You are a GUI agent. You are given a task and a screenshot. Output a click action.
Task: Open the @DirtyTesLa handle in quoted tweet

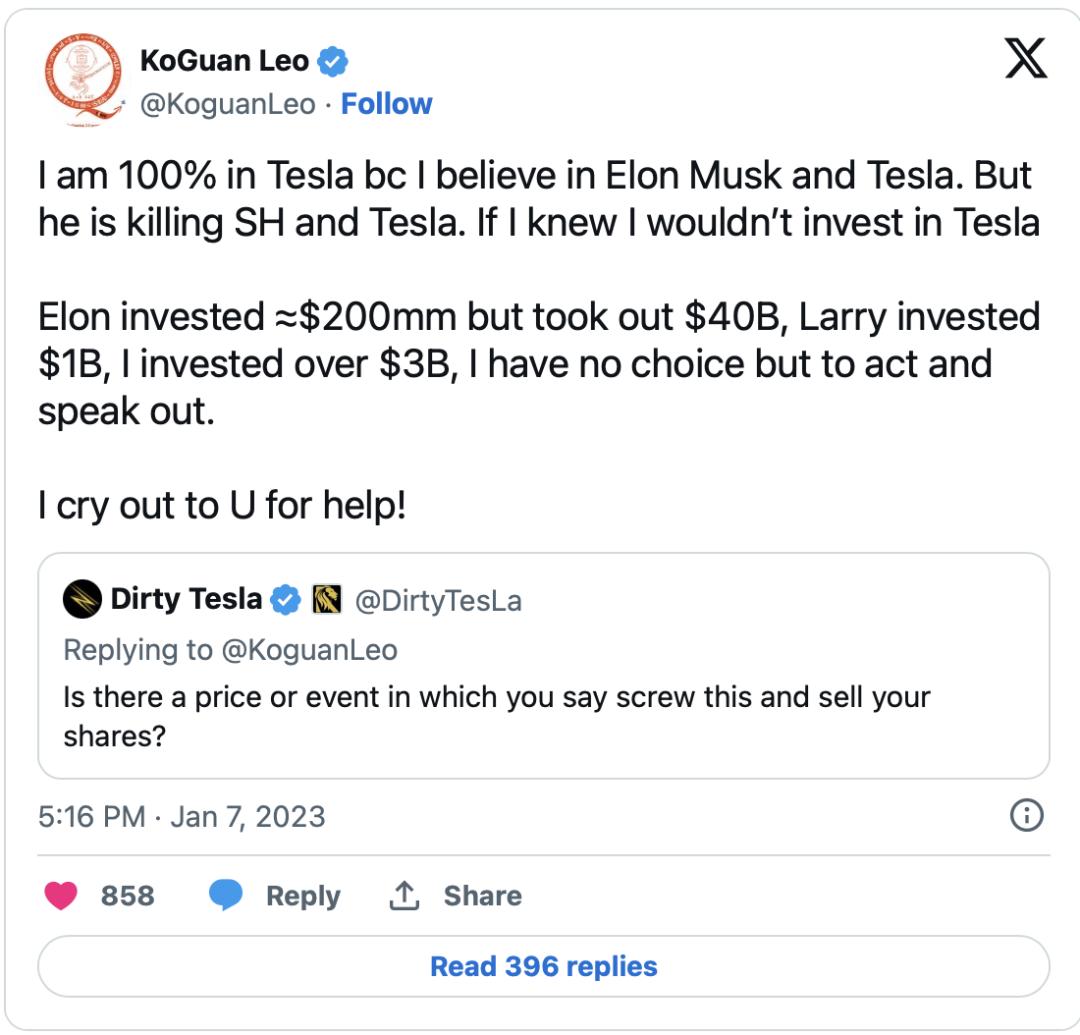[438, 600]
